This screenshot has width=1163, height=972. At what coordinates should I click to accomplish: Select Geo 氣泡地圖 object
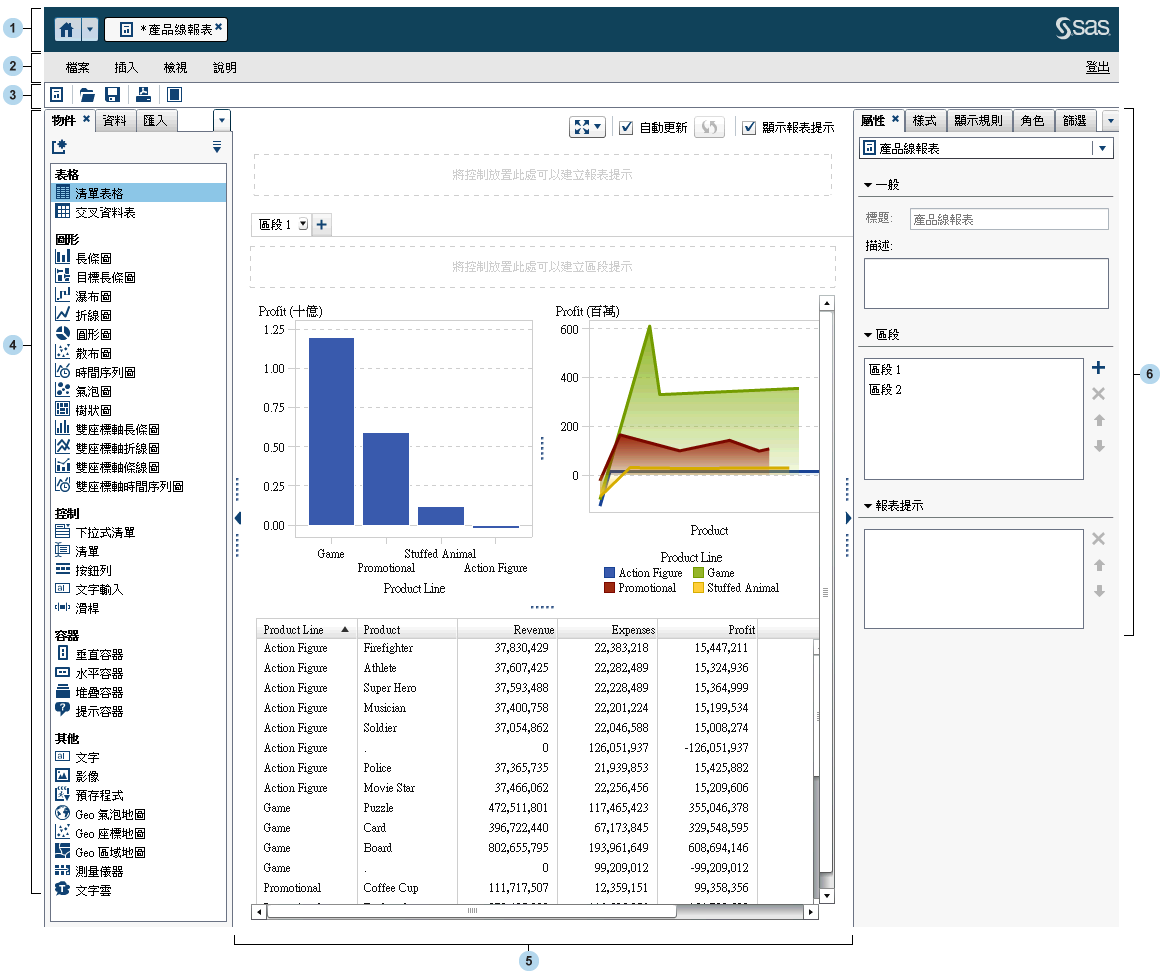(x=110, y=814)
